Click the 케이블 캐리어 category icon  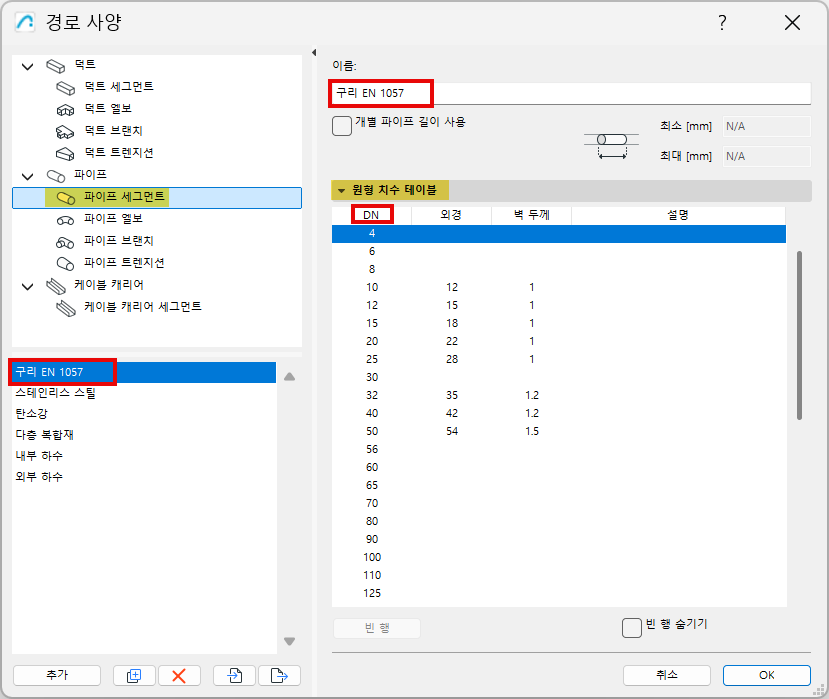(x=56, y=286)
